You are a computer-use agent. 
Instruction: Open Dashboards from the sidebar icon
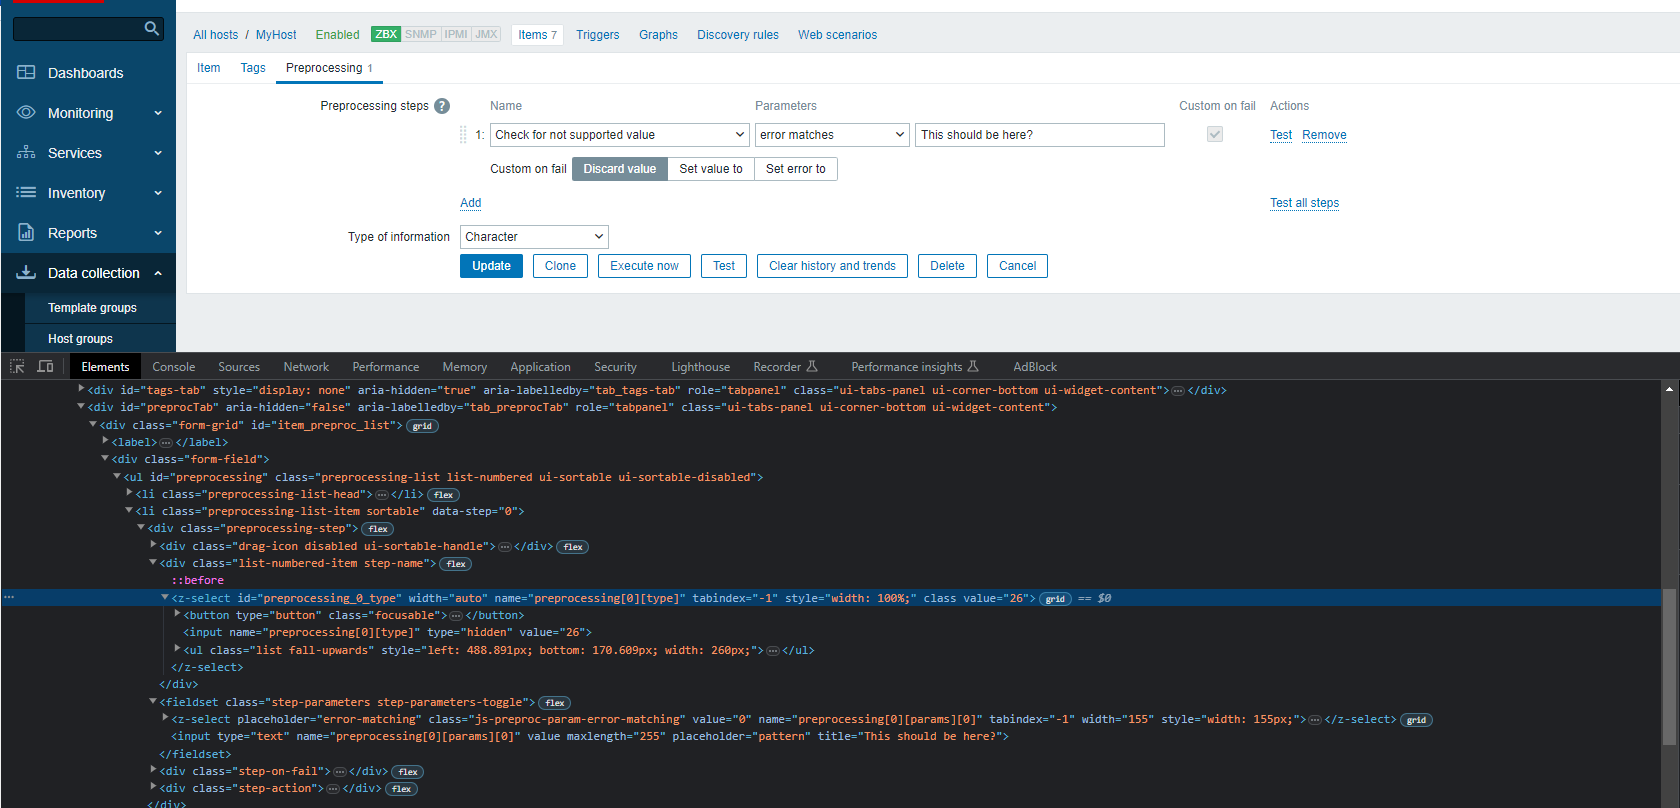click(26, 72)
